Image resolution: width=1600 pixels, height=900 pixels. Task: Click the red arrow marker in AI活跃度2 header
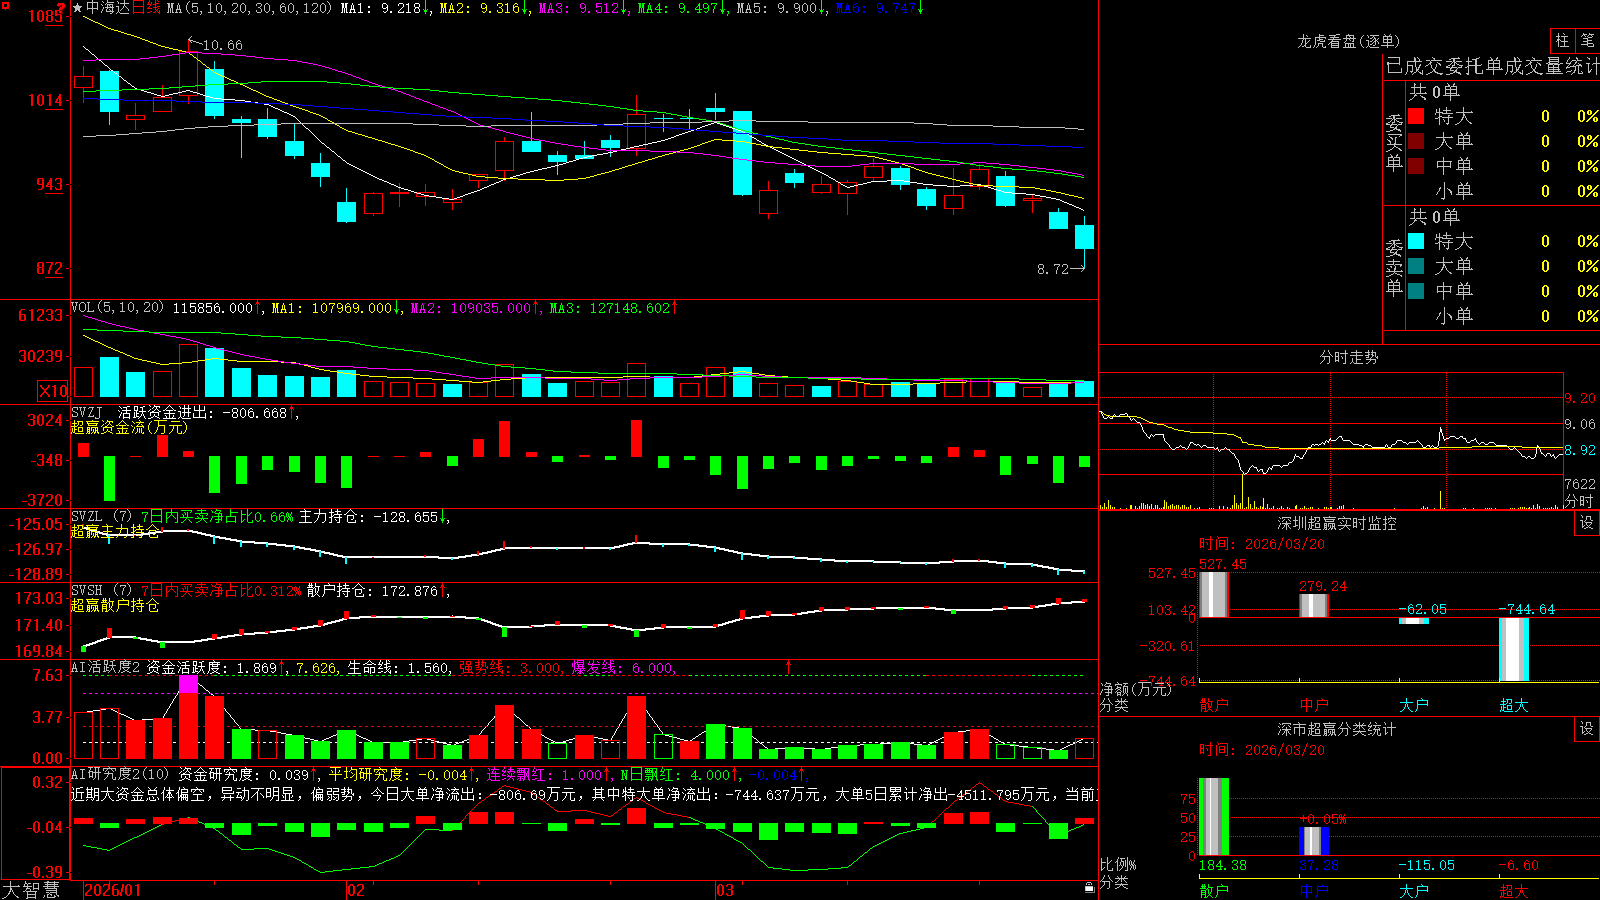788,666
